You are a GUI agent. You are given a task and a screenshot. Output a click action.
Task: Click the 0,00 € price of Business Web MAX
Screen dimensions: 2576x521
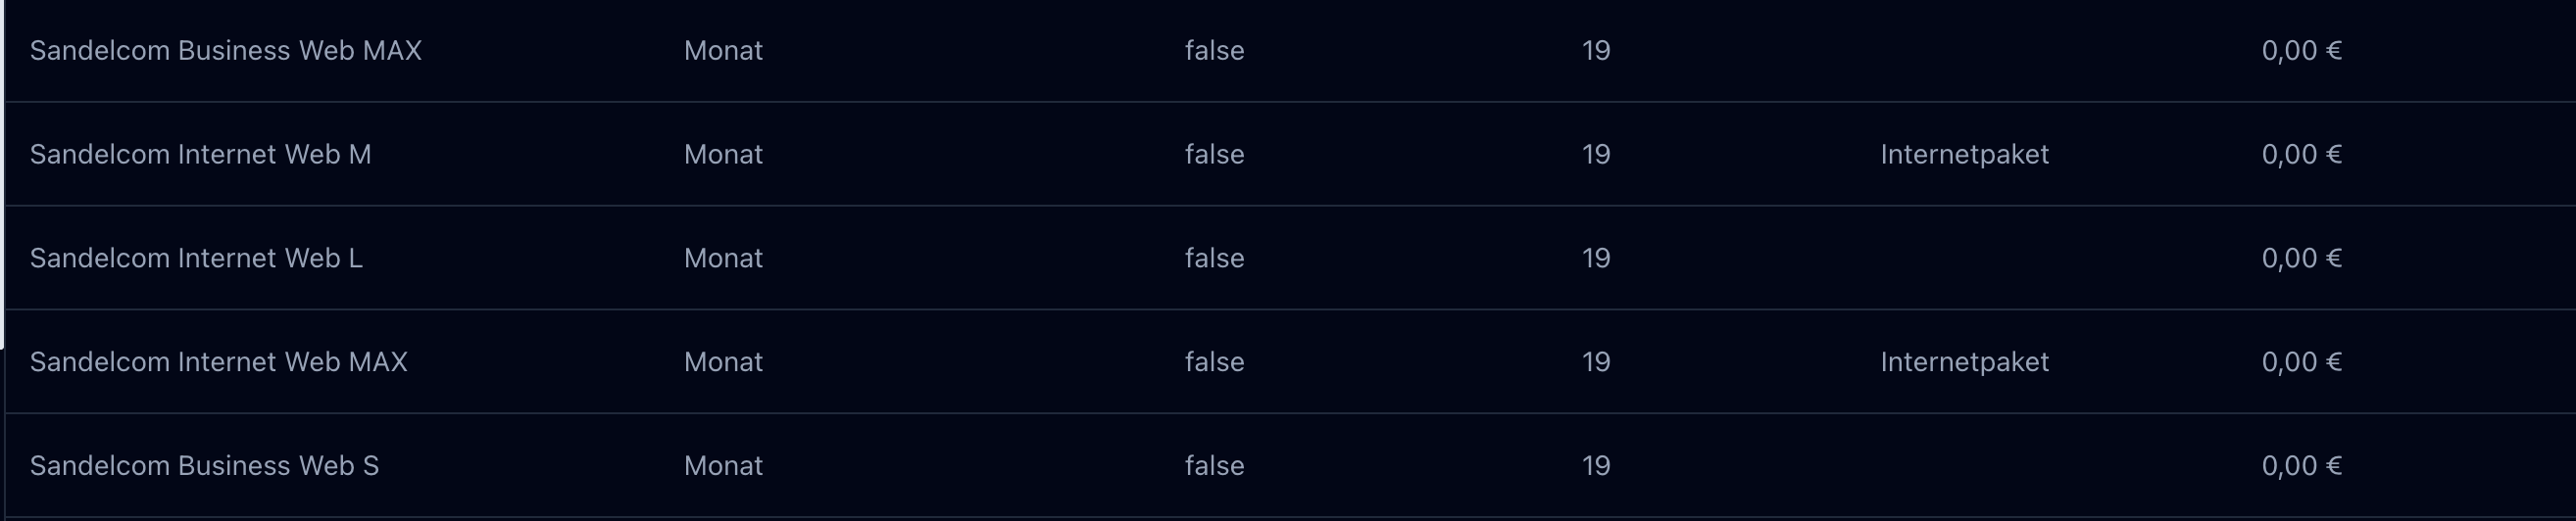pos(2301,51)
